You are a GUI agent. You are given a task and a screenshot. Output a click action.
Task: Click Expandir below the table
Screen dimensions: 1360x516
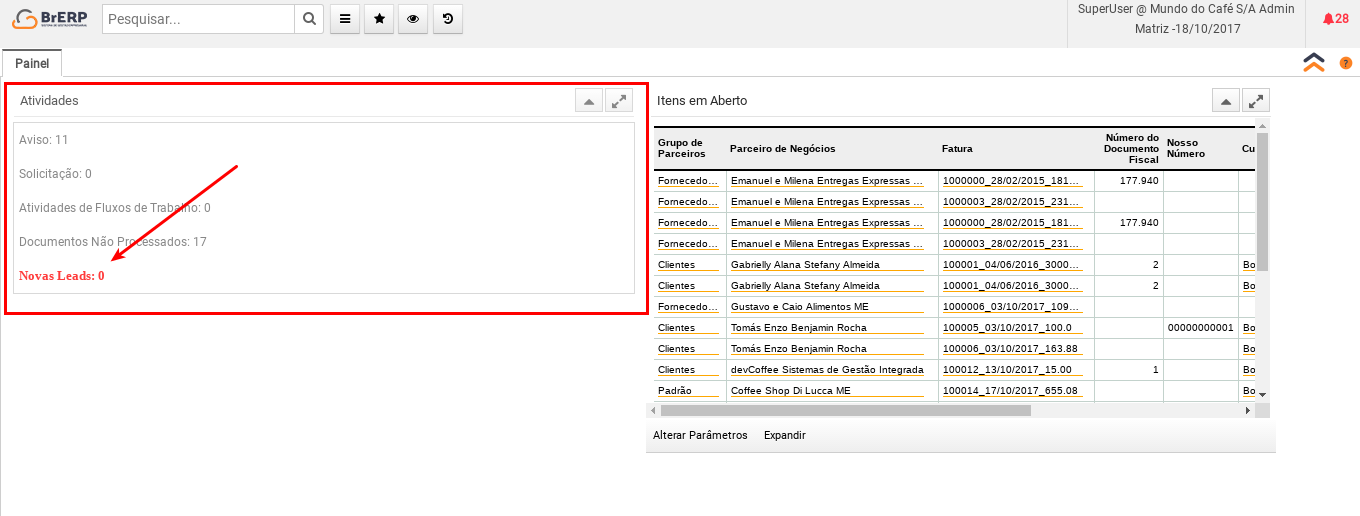click(x=784, y=436)
